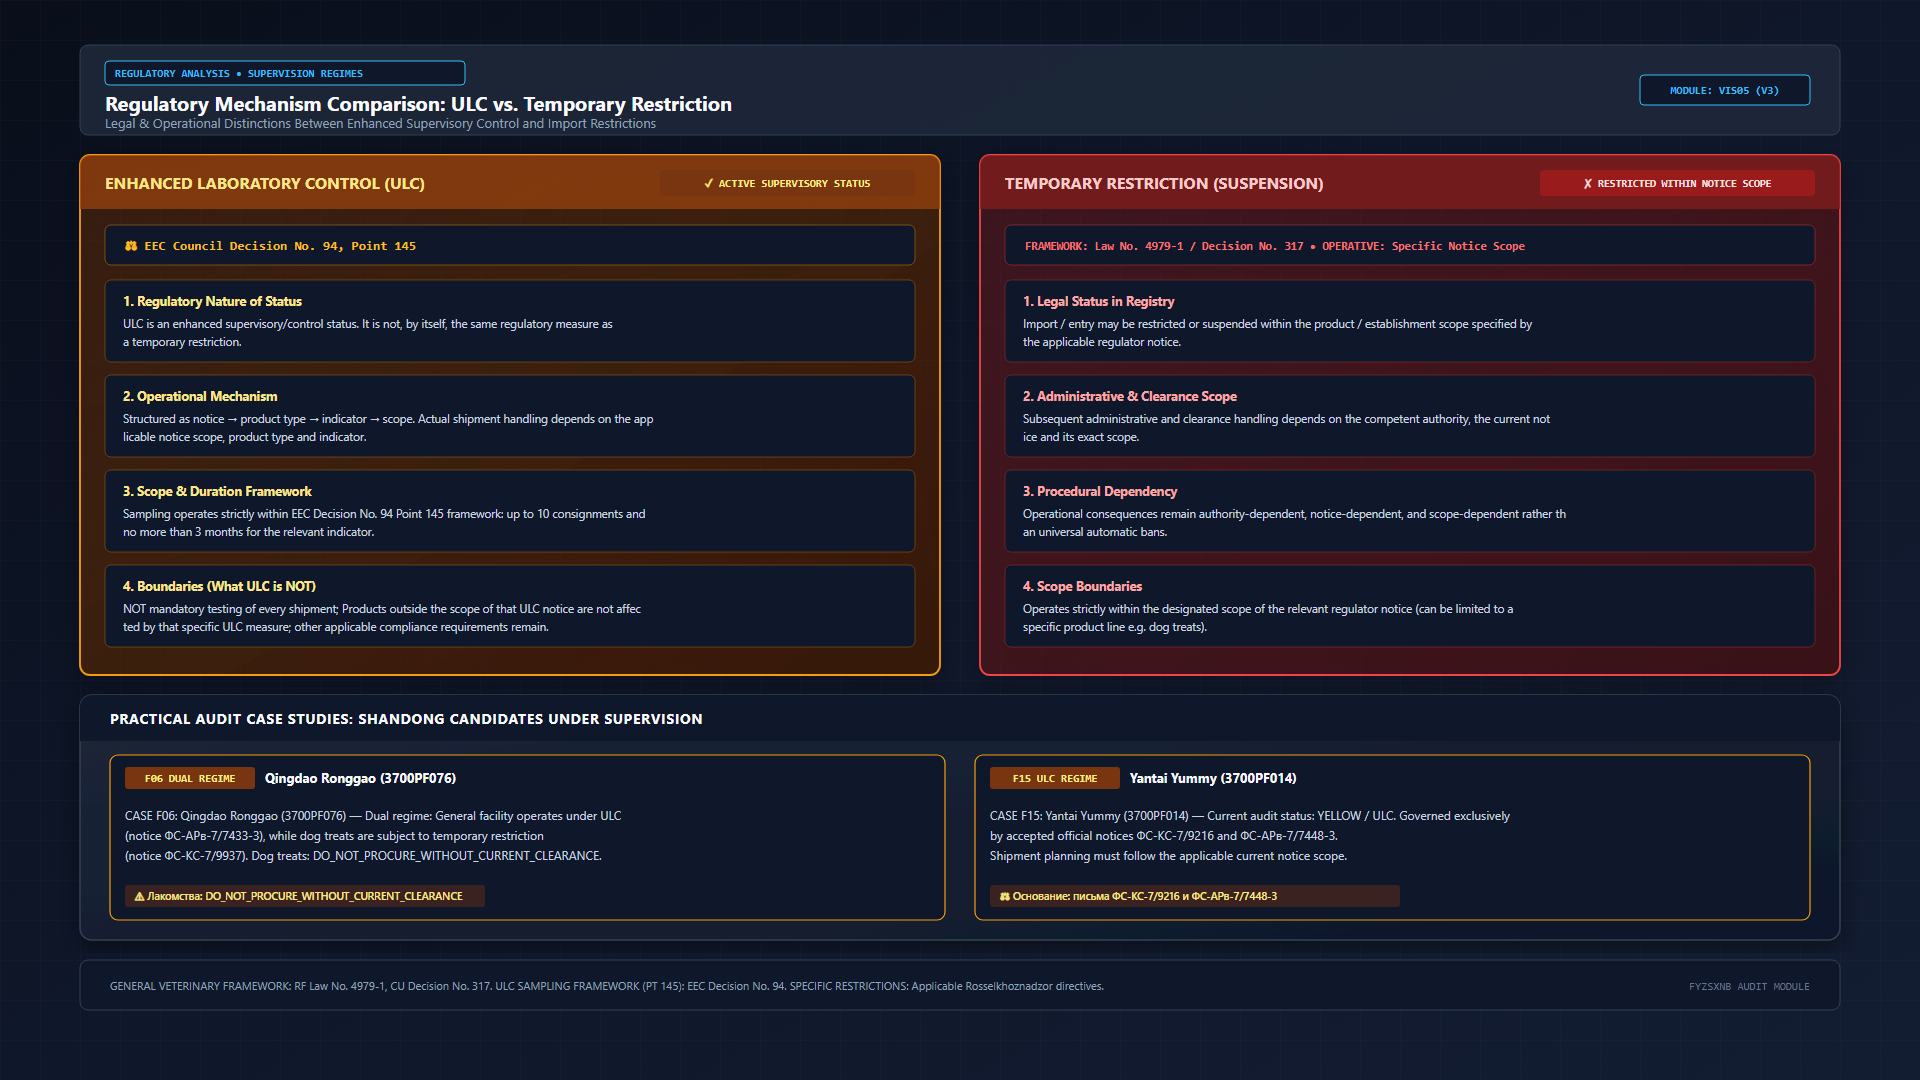Open the '2. Operational Mechanism' card
This screenshot has width=1920, height=1080.
point(510,416)
